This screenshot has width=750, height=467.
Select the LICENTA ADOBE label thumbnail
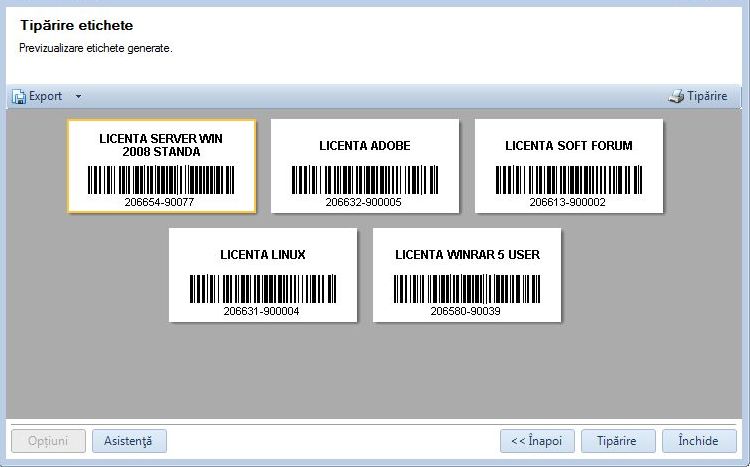point(365,166)
